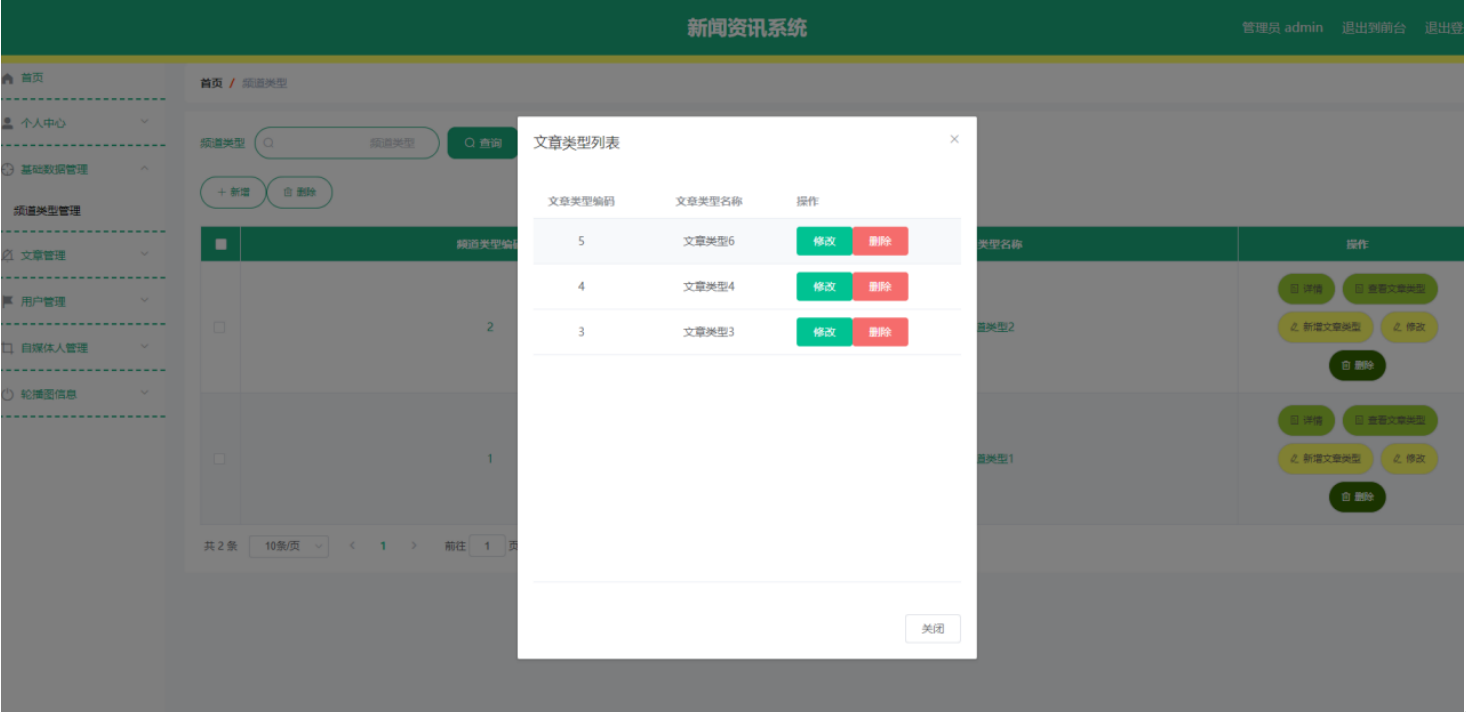
Task: Click the X icon to close 文章类型列表 dialog
Action: (x=953, y=139)
